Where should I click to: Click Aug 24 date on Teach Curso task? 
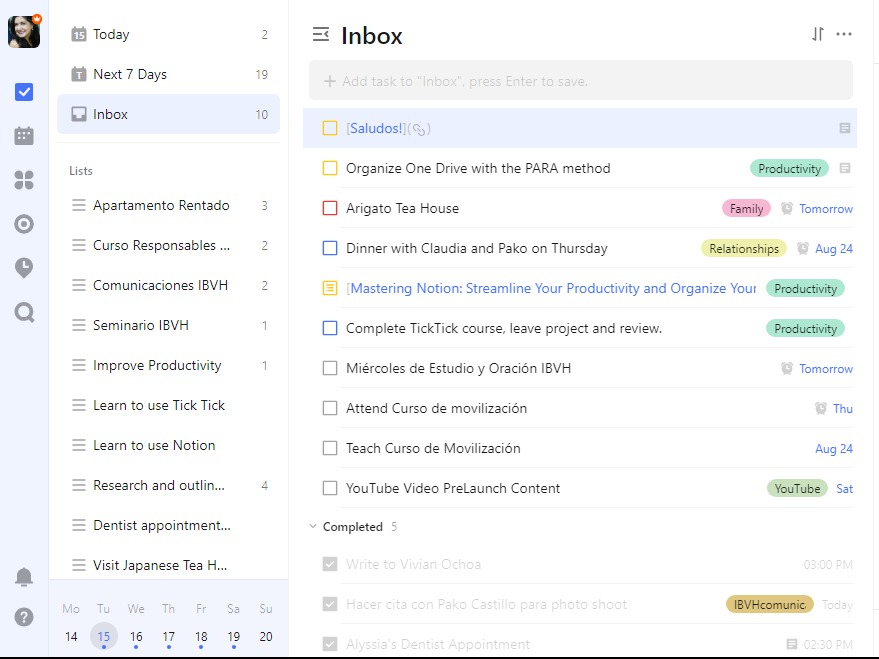pos(834,448)
